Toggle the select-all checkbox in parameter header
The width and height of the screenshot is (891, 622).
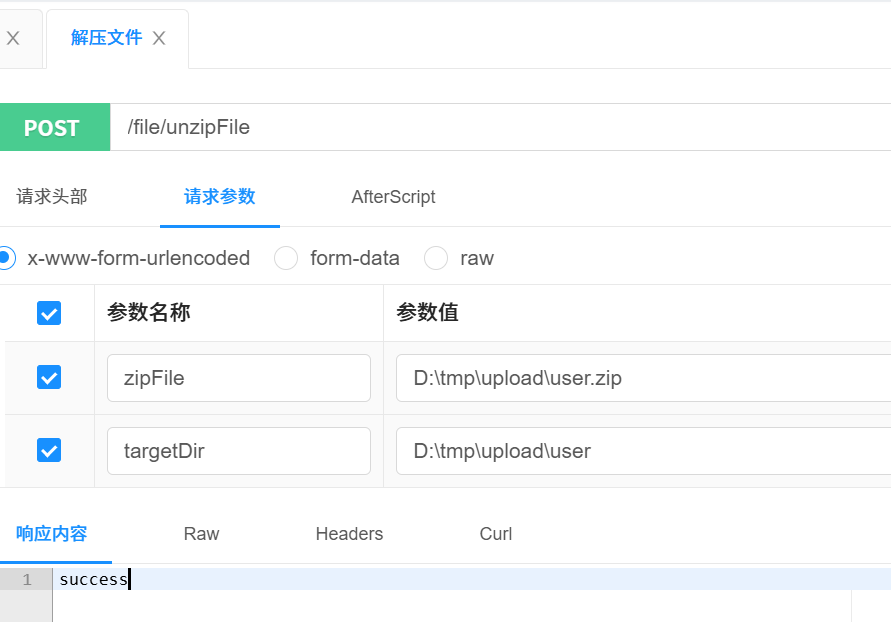point(48,313)
